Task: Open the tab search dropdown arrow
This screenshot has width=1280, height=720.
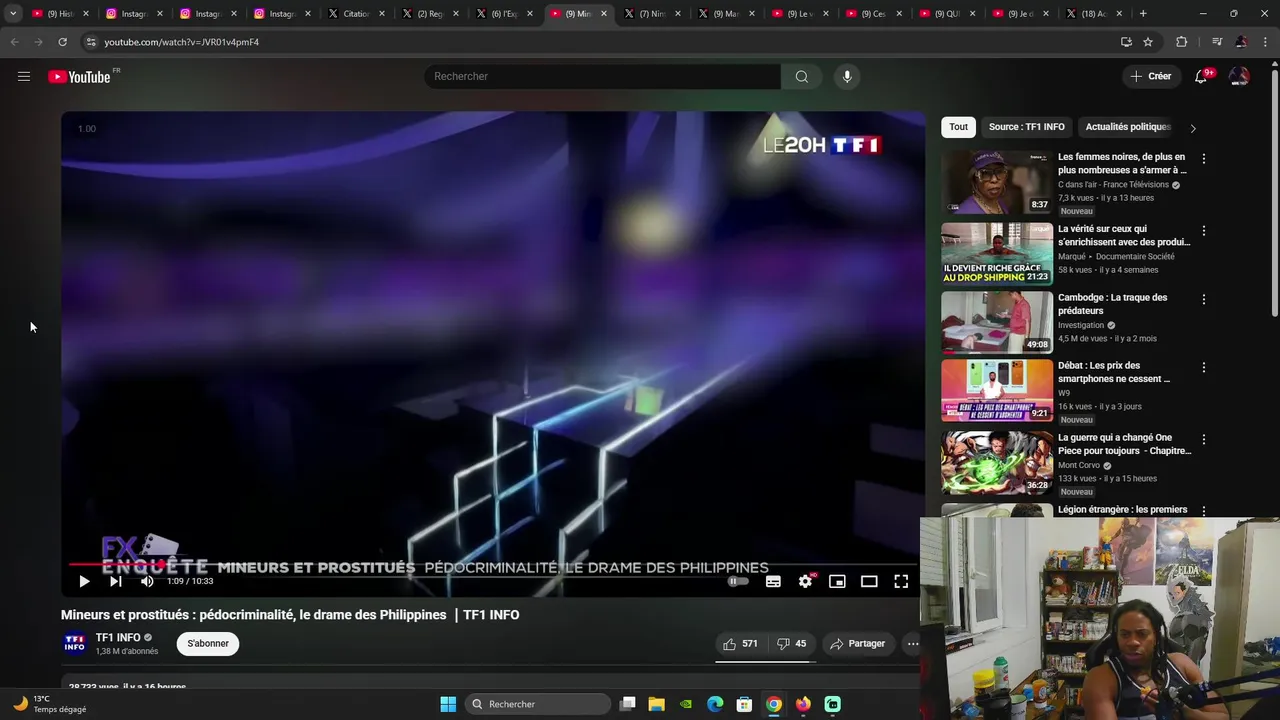Action: [12, 13]
